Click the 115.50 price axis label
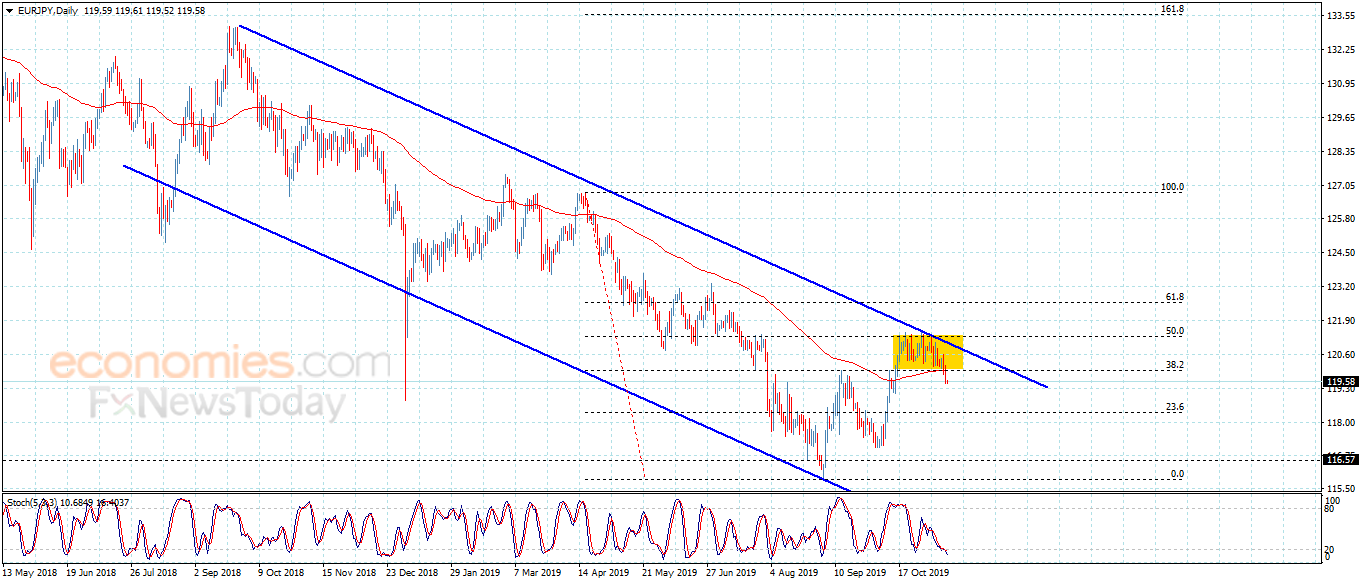The height and width of the screenshot is (584, 1362). coord(1340,487)
